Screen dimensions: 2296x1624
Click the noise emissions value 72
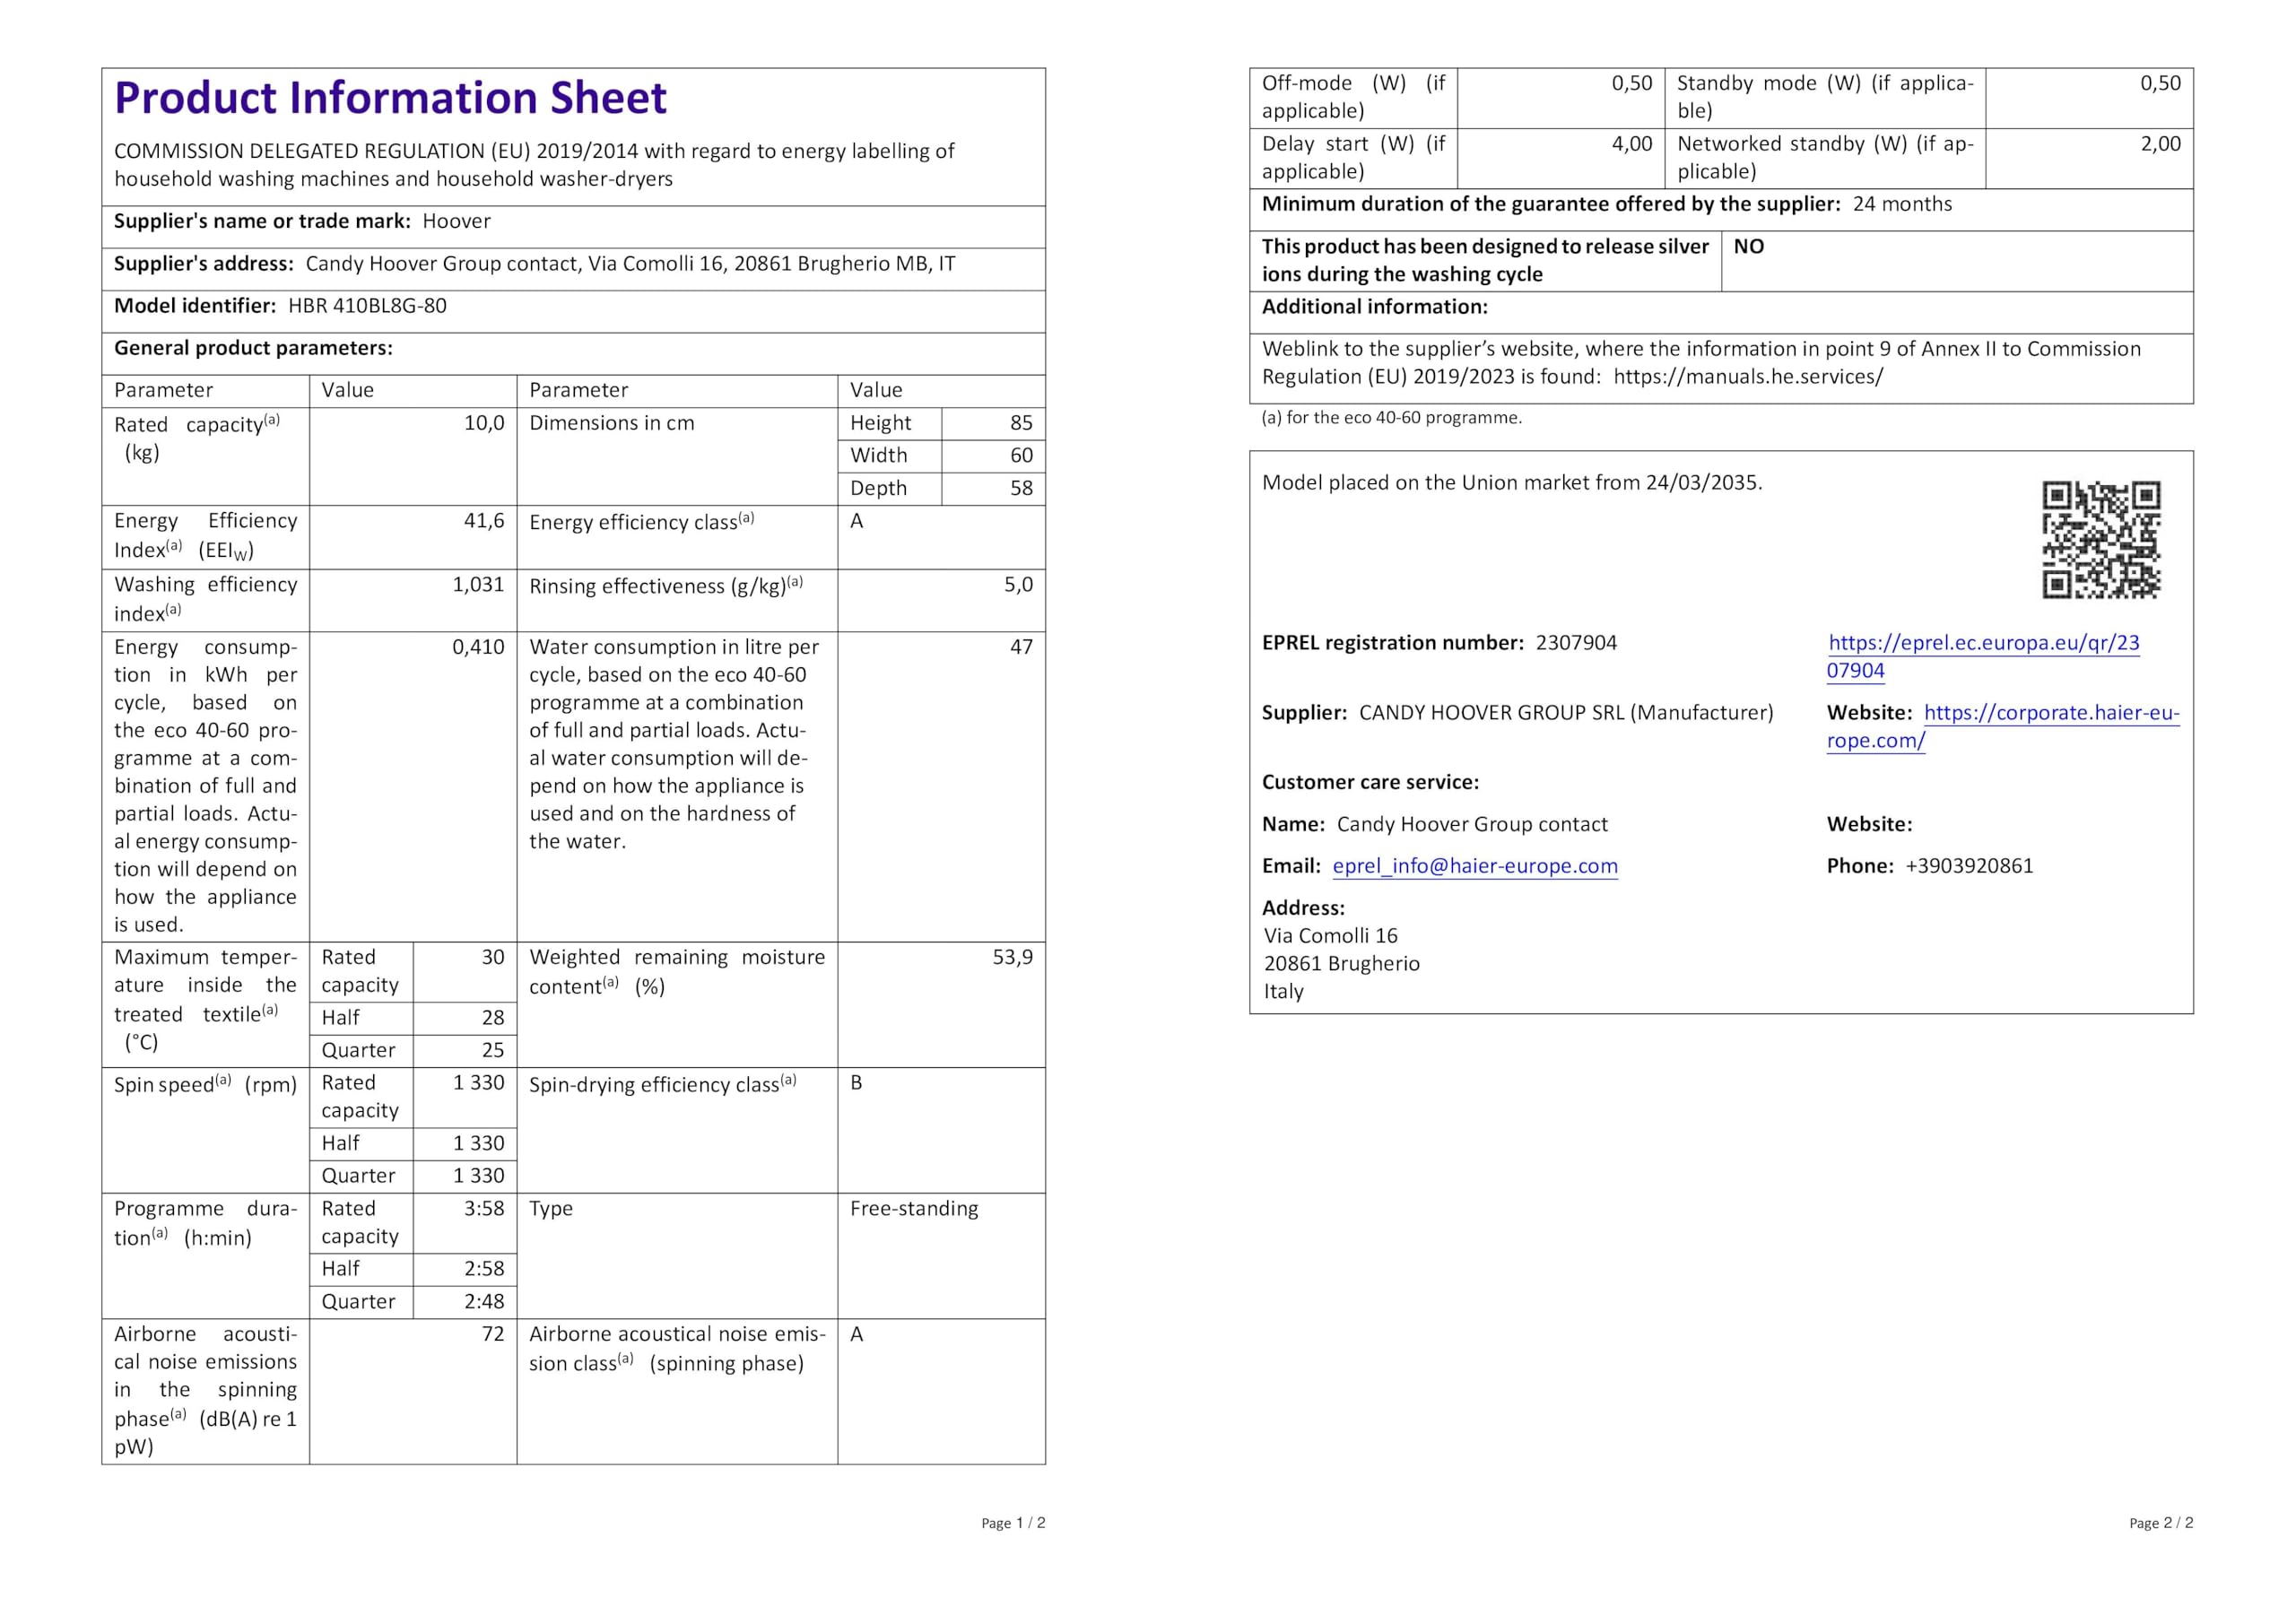tap(493, 1334)
